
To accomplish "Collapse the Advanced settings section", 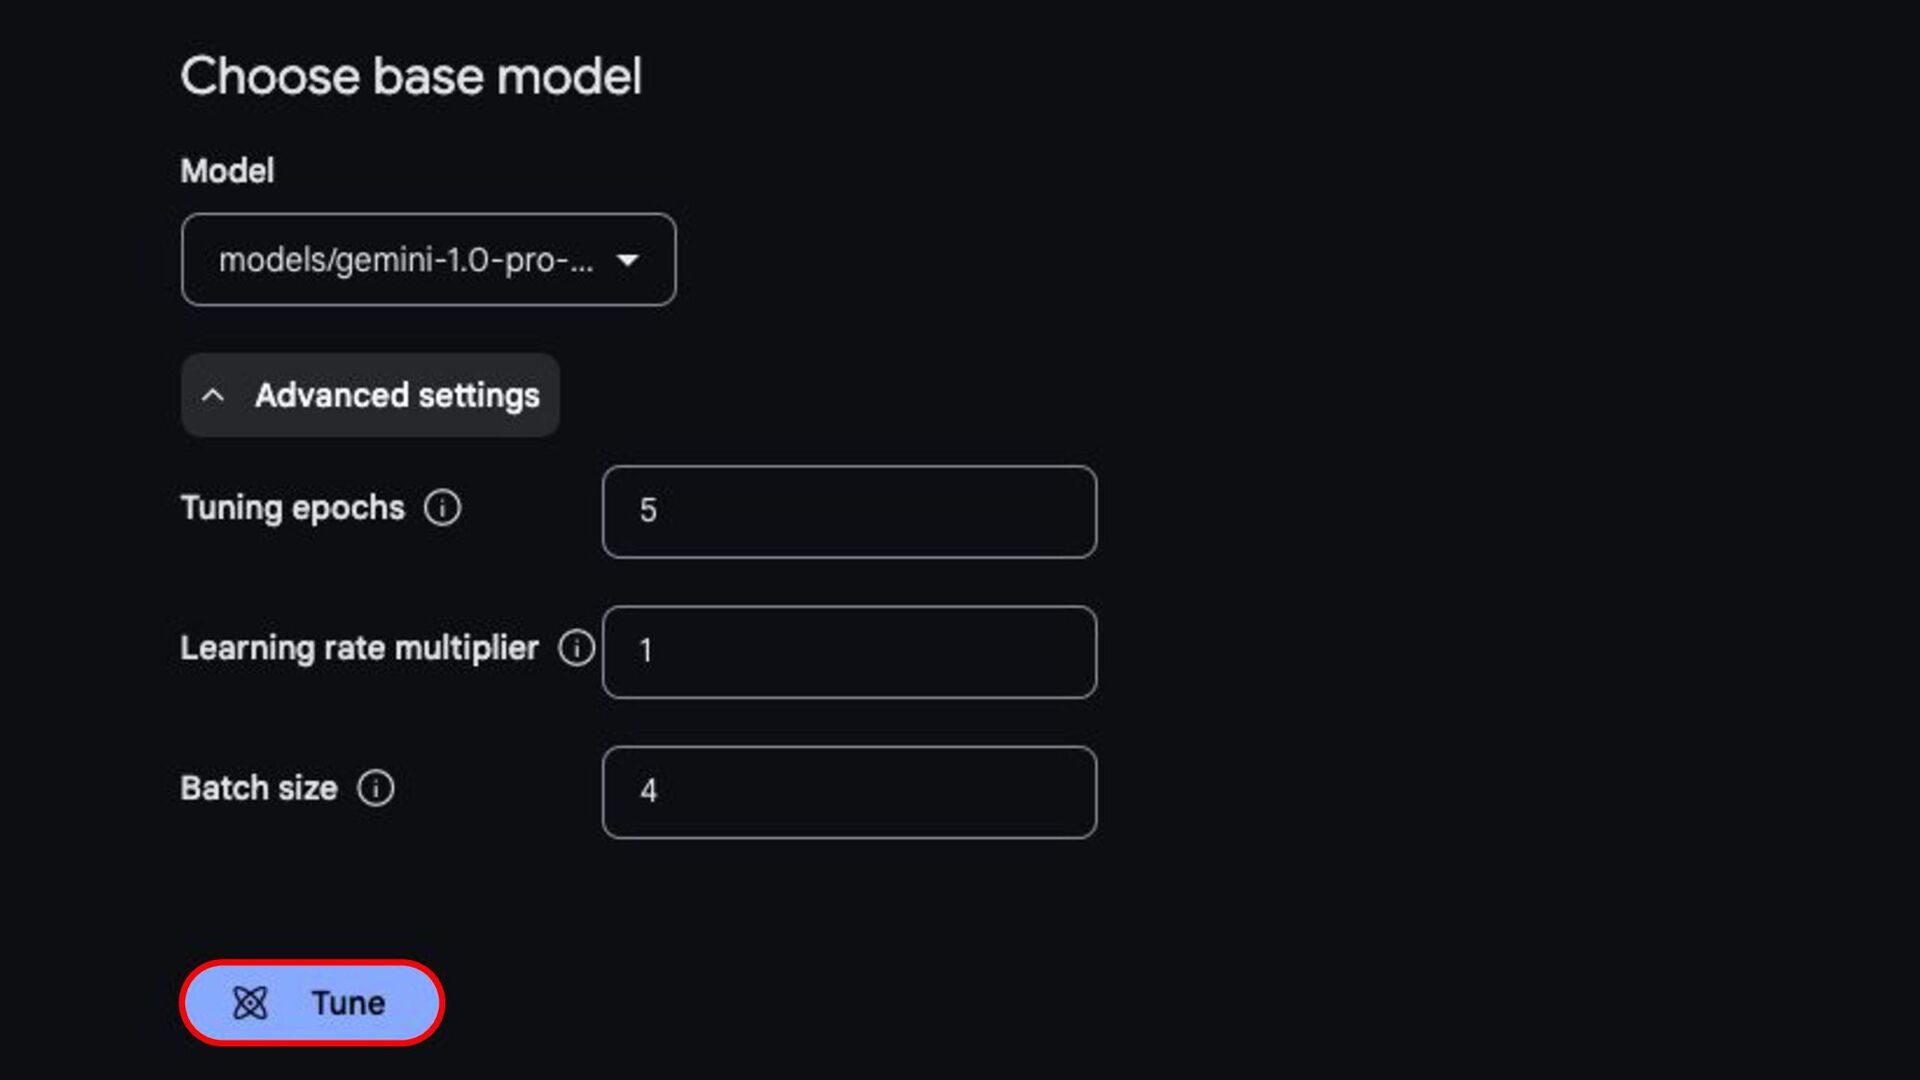I will 370,396.
